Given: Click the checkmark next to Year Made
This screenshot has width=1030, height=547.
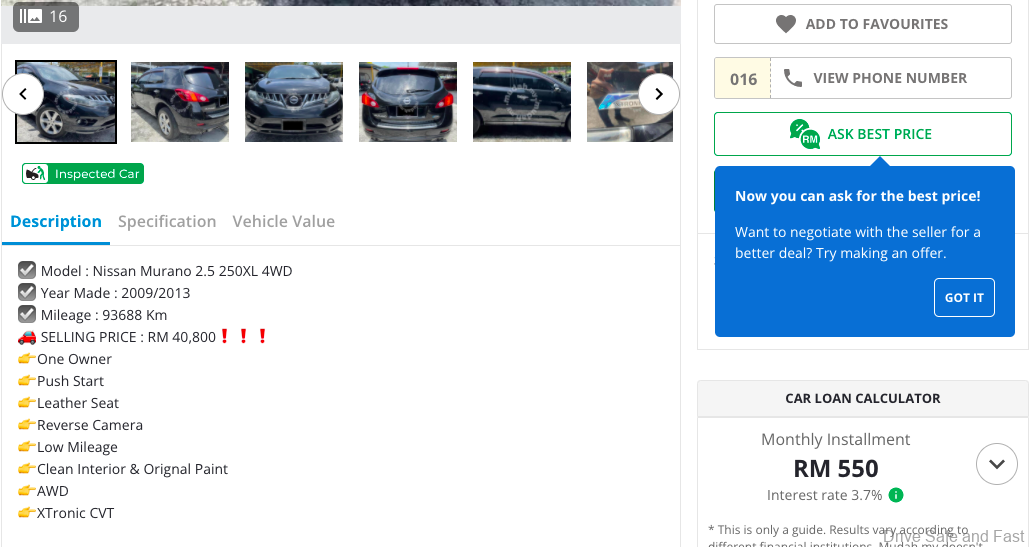Looking at the screenshot, I should click(x=27, y=293).
